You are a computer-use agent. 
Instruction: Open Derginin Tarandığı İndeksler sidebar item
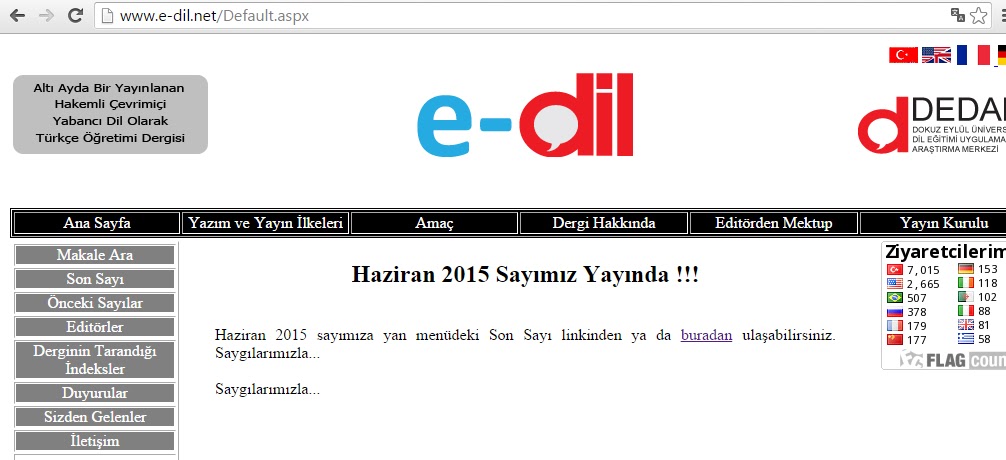click(95, 360)
